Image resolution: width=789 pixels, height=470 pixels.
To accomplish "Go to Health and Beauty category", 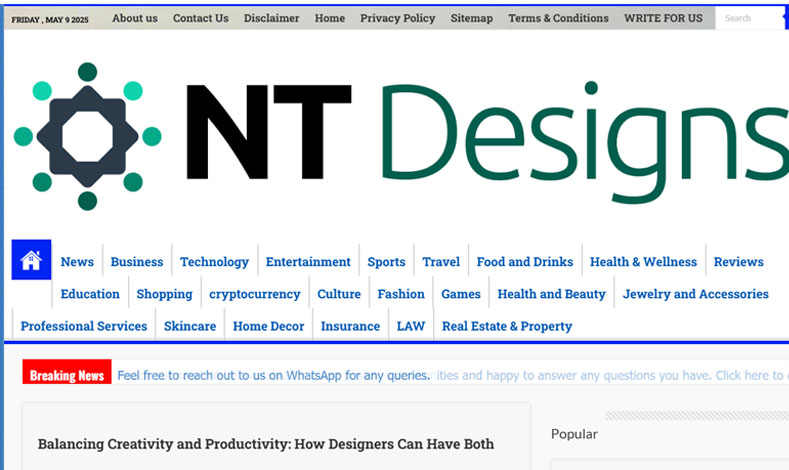I will [x=551, y=294].
